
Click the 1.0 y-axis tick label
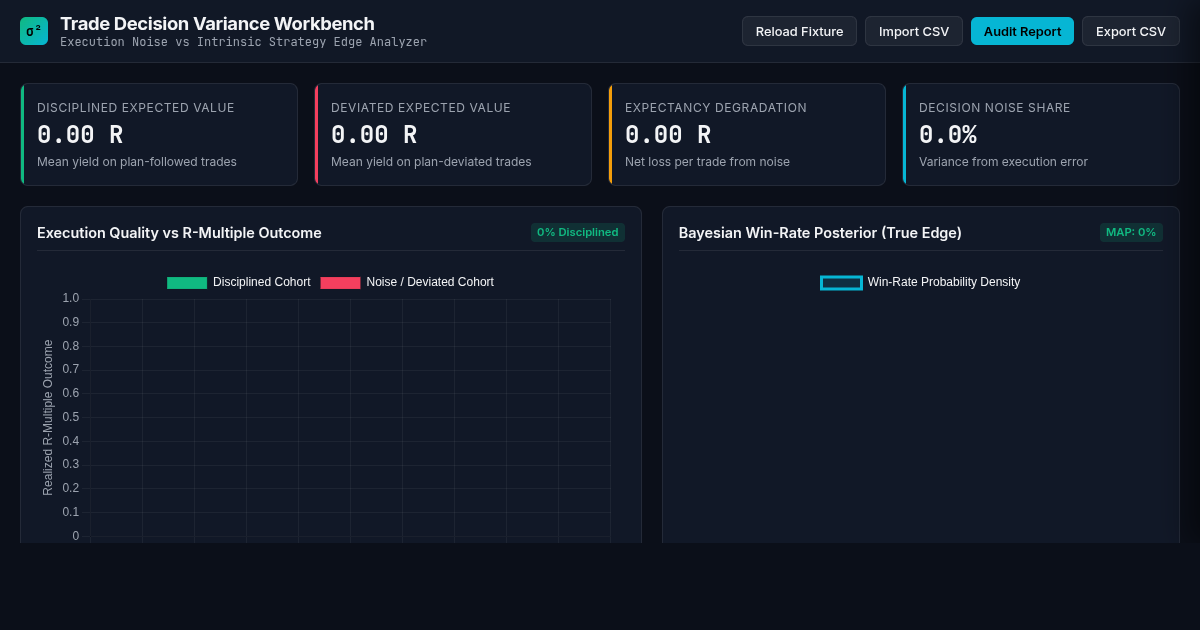[71, 298]
